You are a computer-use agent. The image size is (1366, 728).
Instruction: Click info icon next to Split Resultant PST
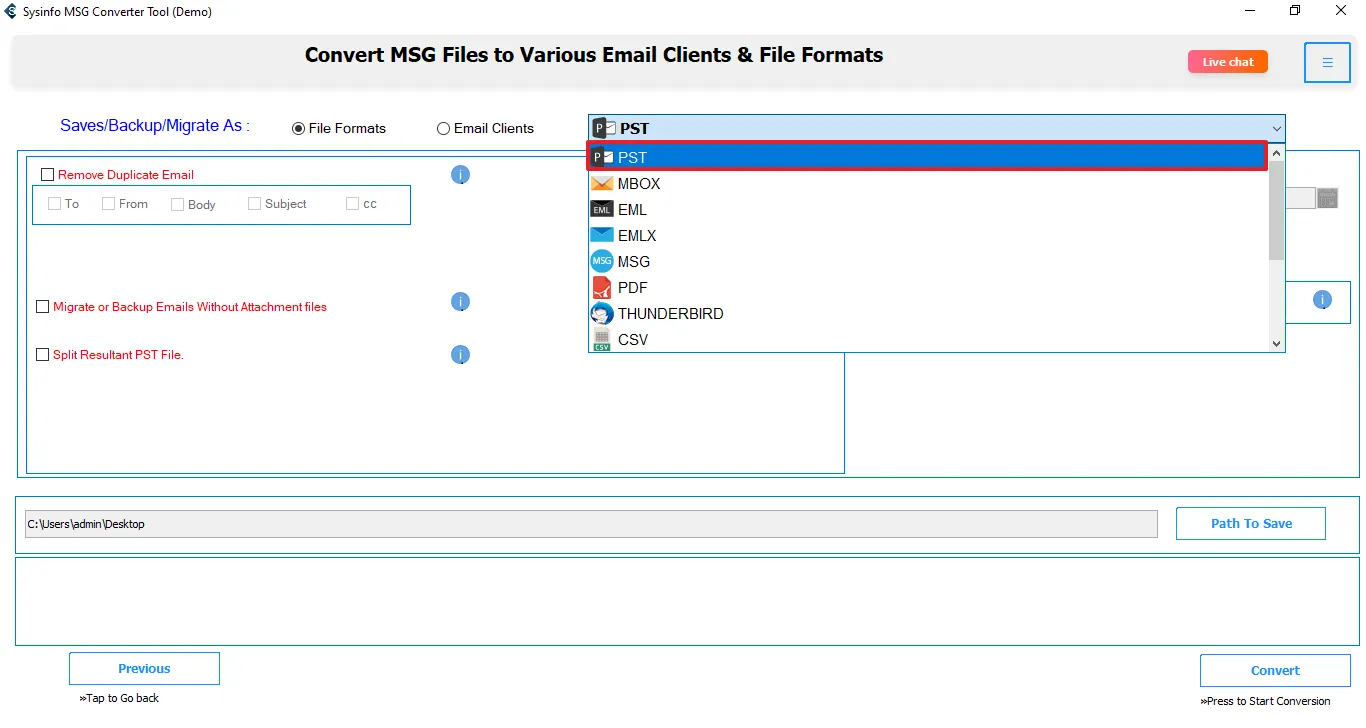460,355
